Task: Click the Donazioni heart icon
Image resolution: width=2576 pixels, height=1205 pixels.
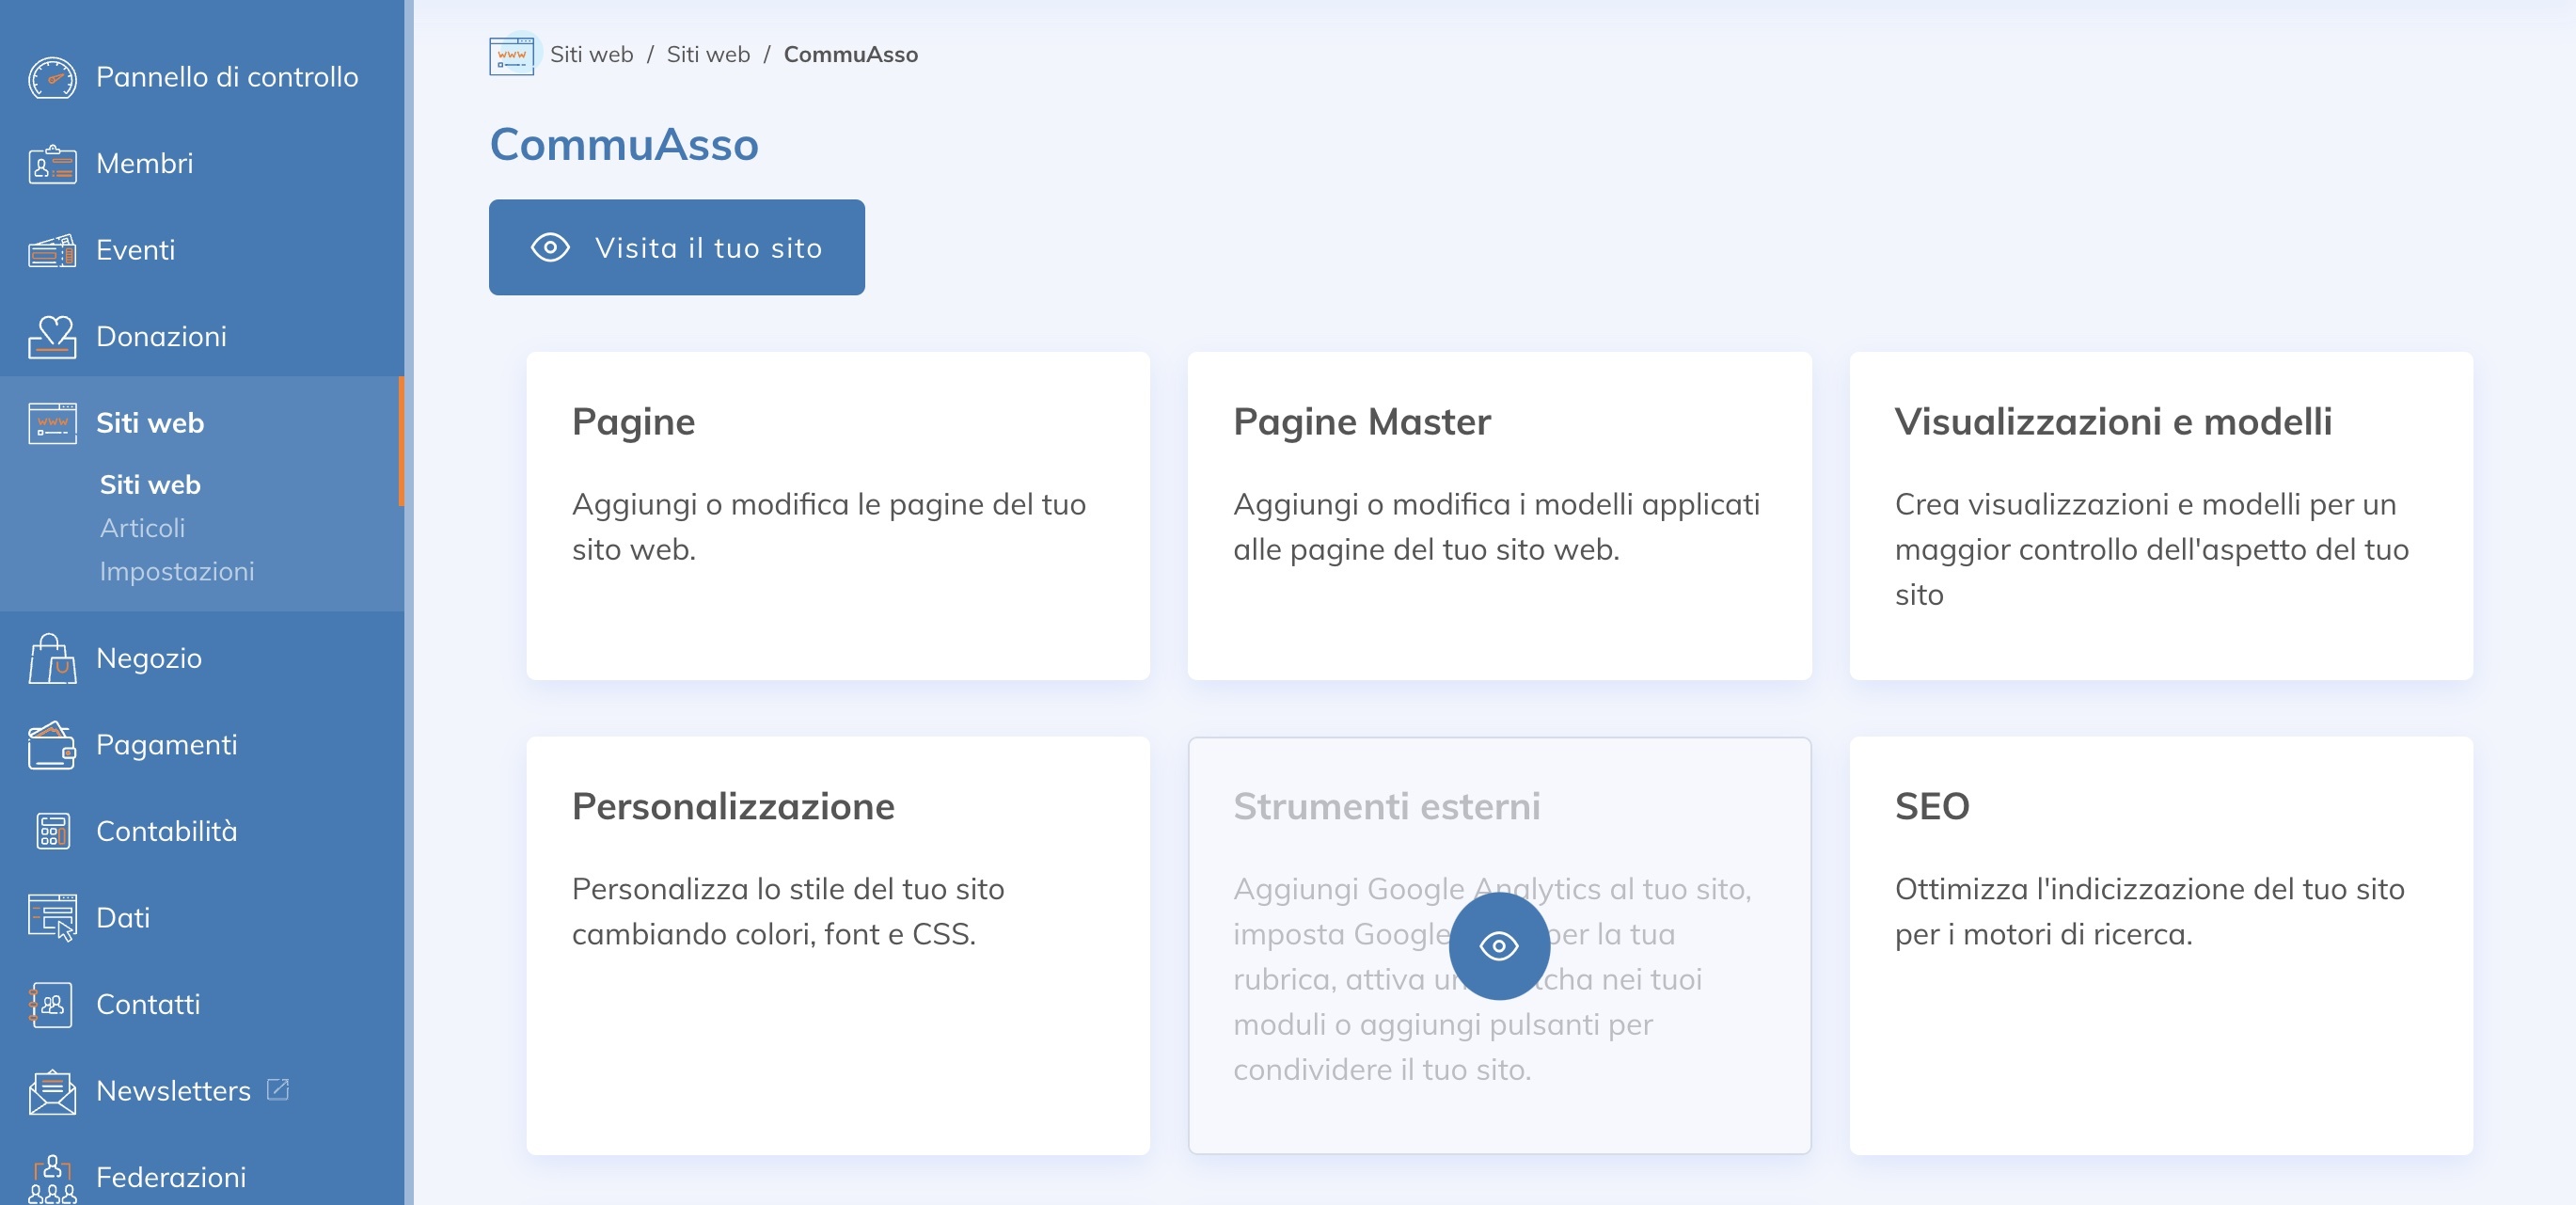Action: click(x=52, y=337)
